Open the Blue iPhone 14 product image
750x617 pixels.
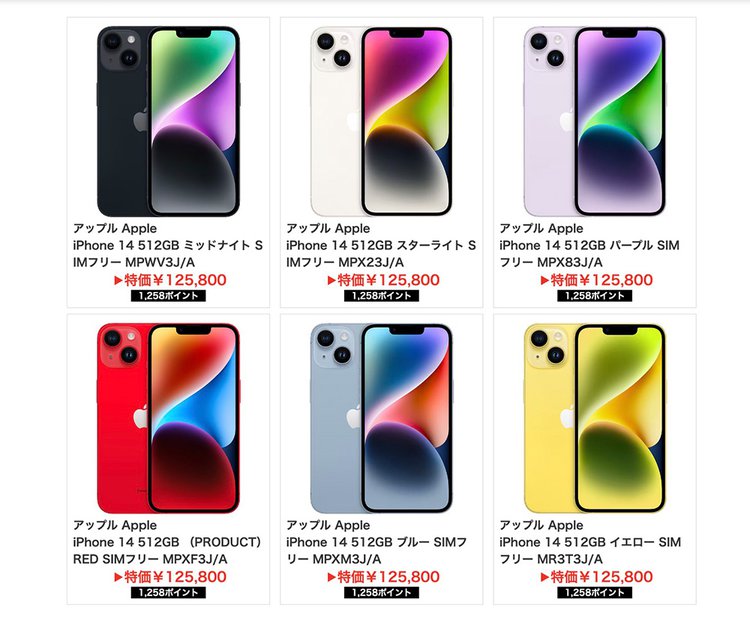tap(381, 419)
